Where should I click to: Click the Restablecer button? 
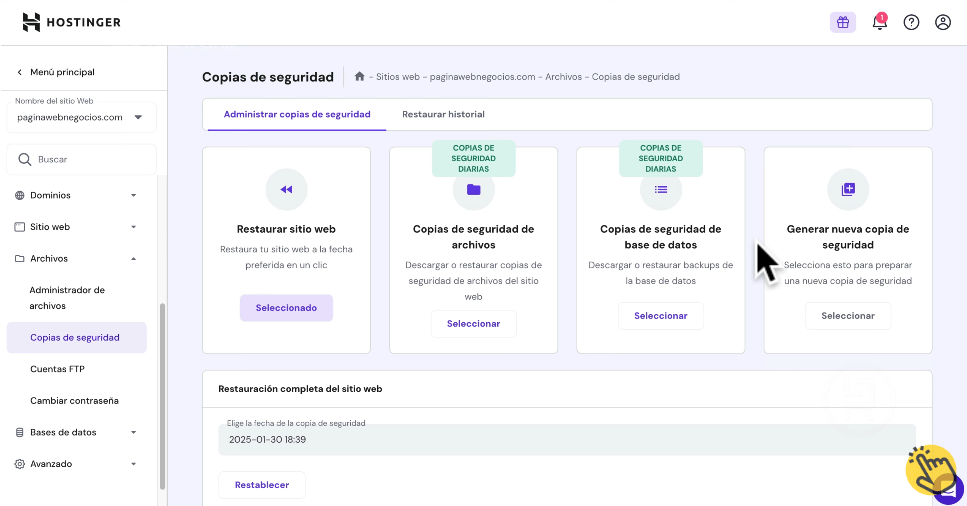pos(262,485)
